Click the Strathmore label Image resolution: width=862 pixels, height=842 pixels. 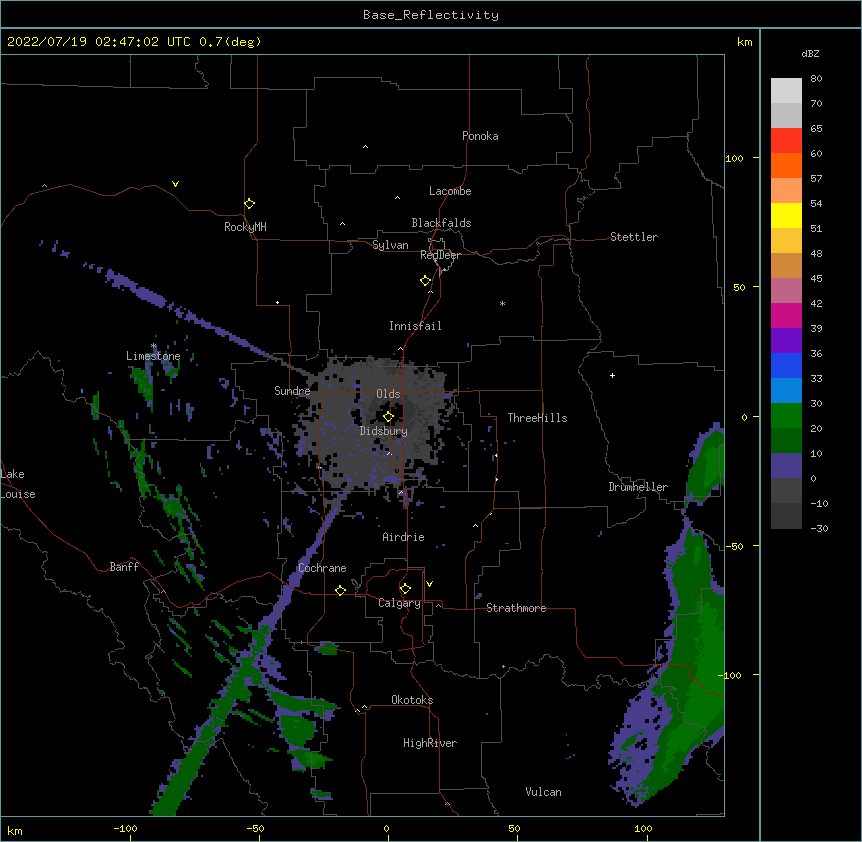pyautogui.click(x=516, y=608)
